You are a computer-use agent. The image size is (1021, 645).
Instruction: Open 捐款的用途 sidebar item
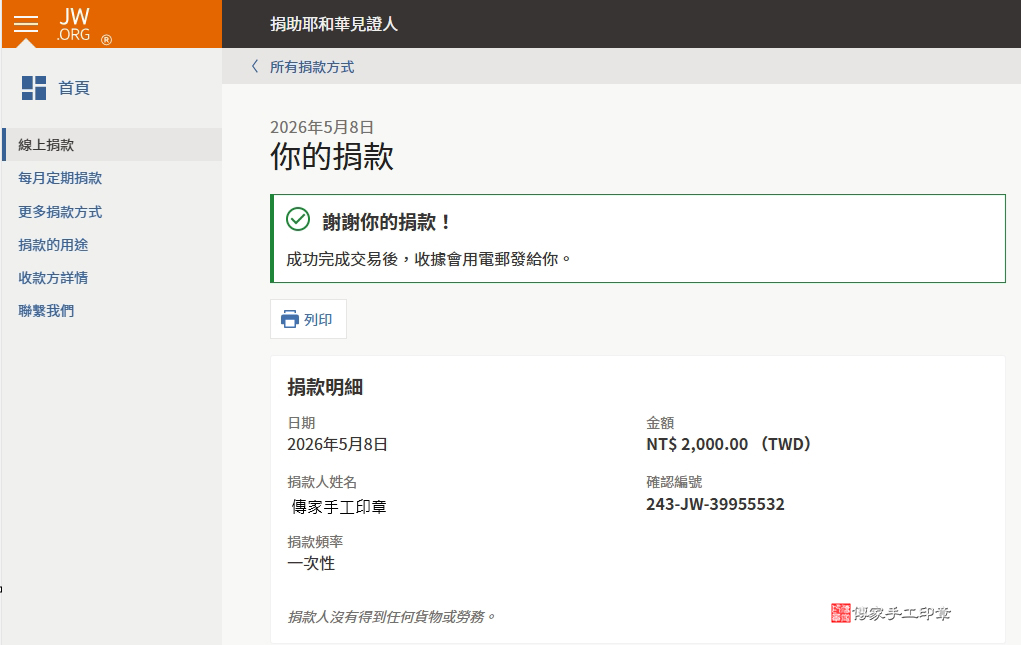point(53,245)
